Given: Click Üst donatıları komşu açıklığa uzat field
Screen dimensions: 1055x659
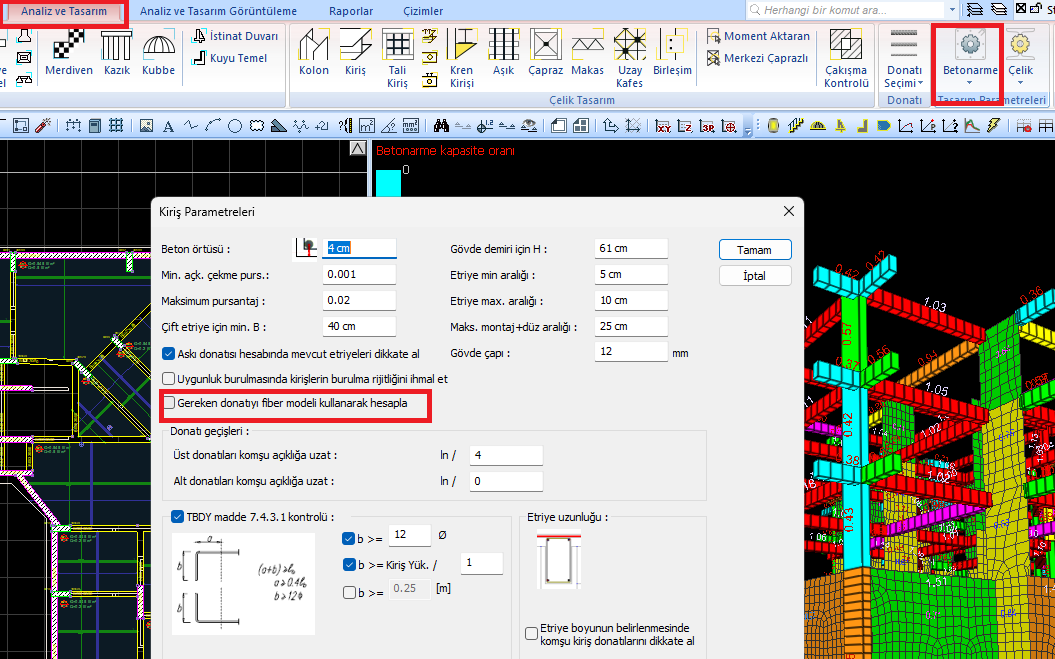Looking at the screenshot, I should click(506, 455).
